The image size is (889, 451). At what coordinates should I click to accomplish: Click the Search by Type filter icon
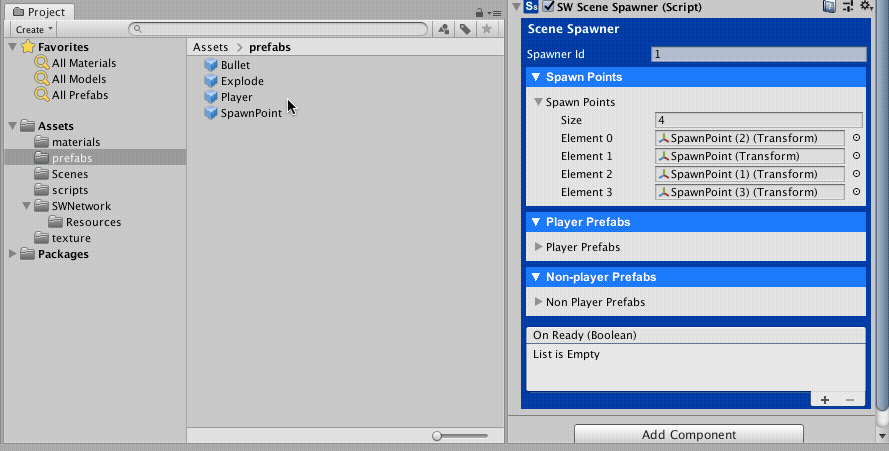click(x=444, y=30)
